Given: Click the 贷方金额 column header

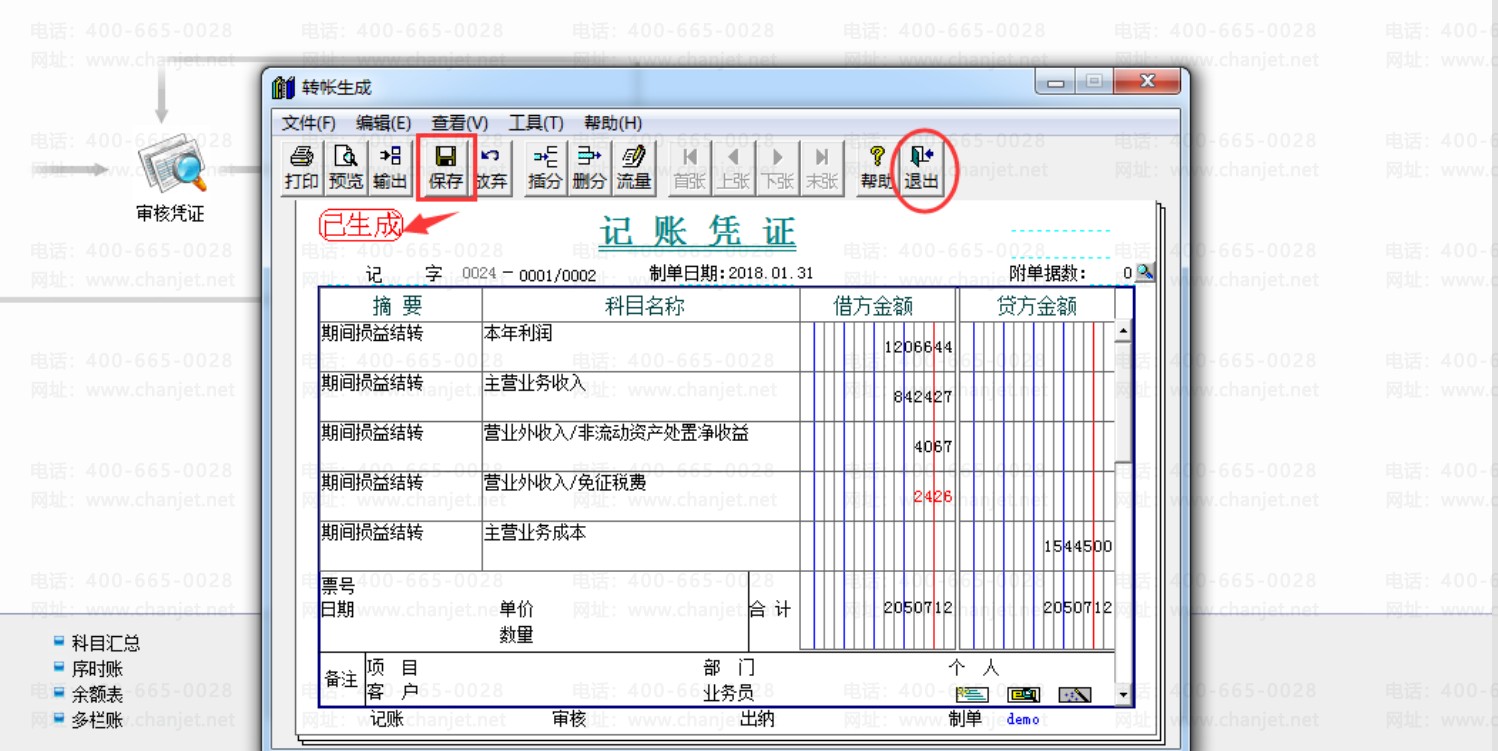Looking at the screenshot, I should 1037,306.
